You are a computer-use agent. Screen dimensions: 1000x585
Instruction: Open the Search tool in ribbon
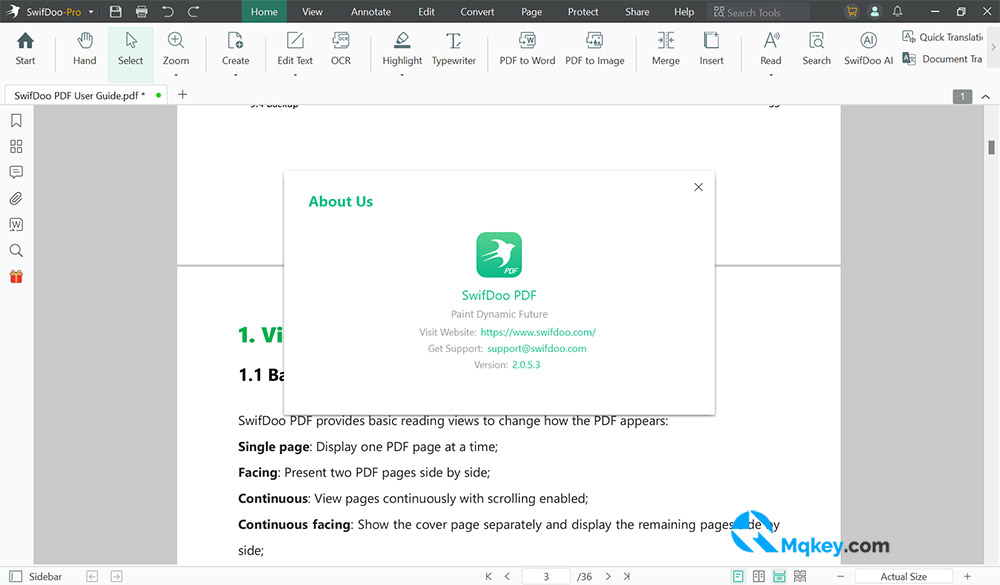click(816, 50)
